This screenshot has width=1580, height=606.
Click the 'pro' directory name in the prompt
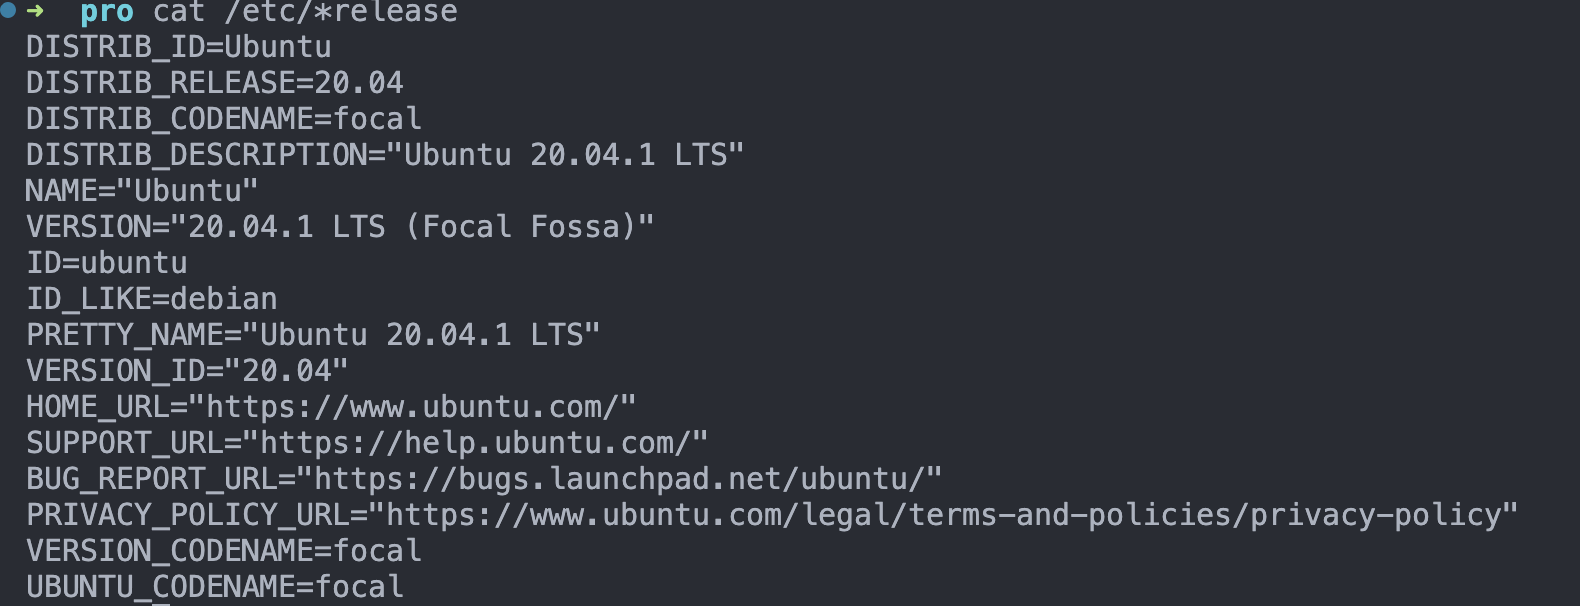click(106, 13)
